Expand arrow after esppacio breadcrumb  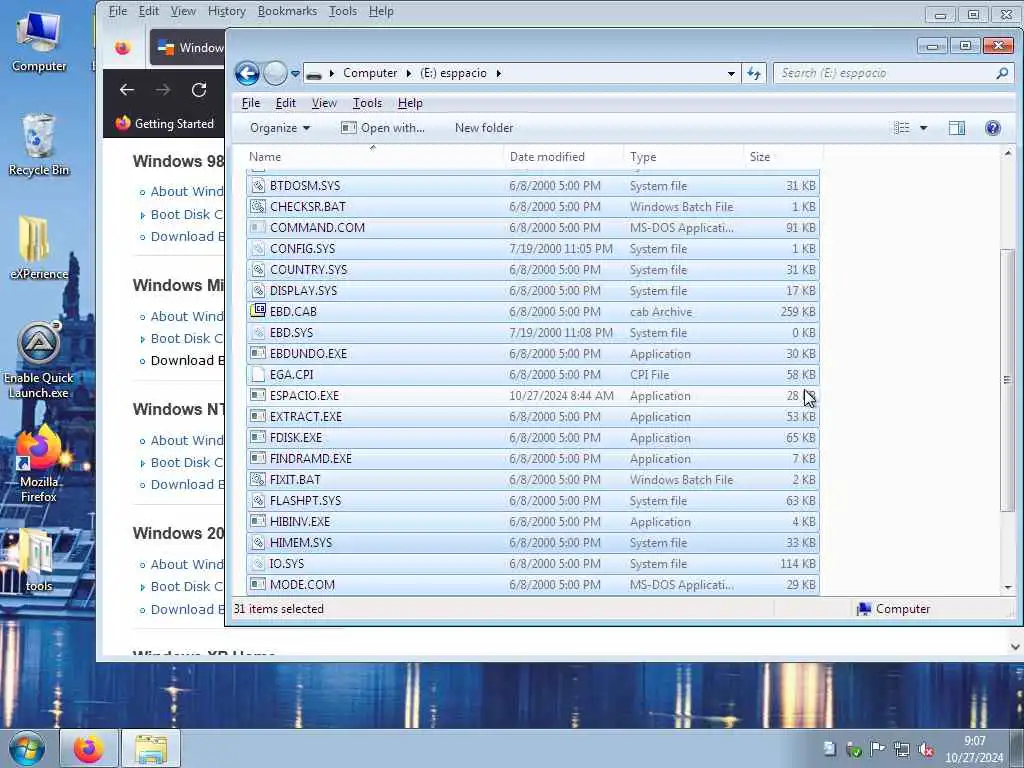point(498,73)
